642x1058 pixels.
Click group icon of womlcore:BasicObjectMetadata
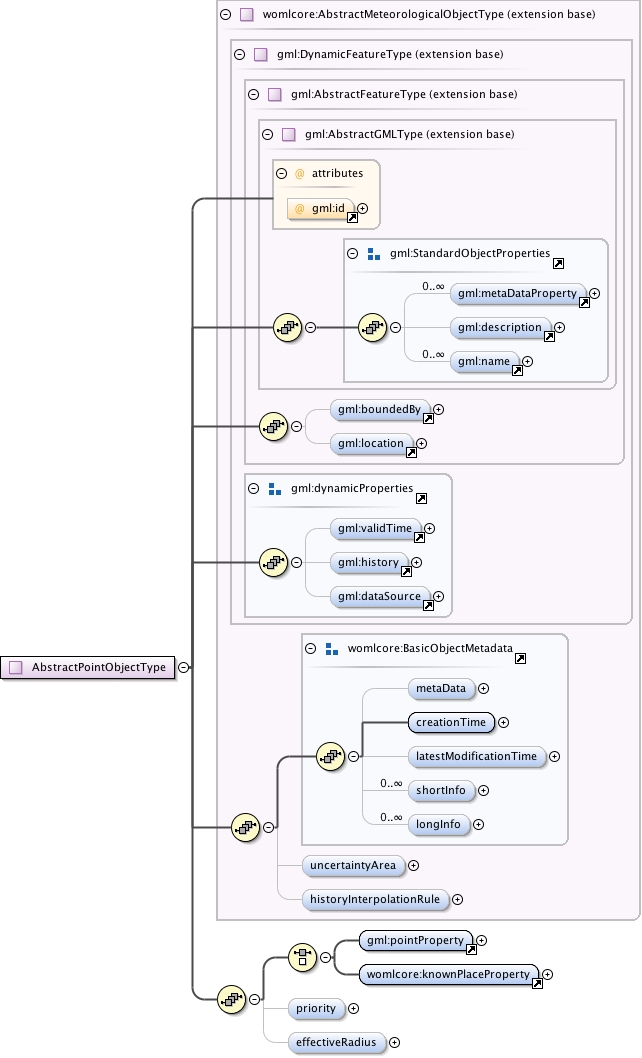[331, 648]
